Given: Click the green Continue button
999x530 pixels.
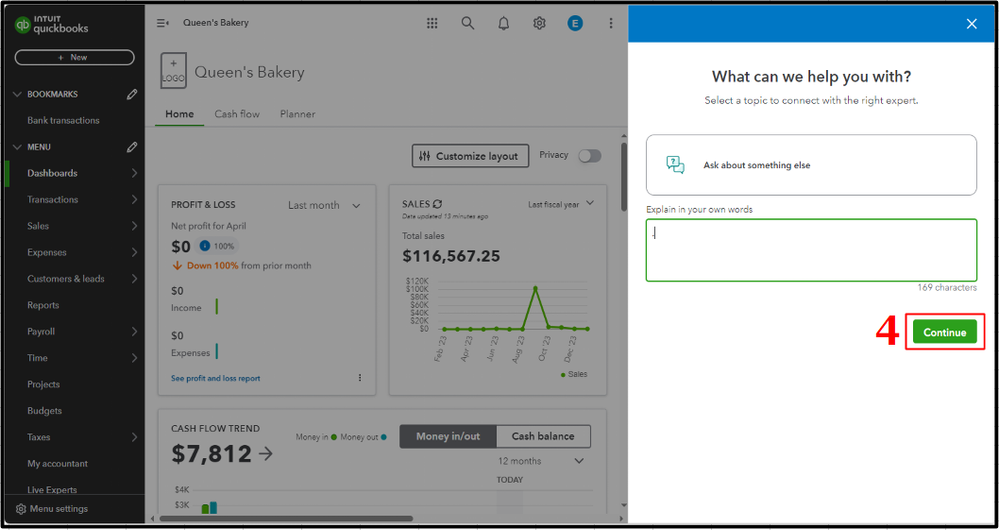Looking at the screenshot, I should (x=944, y=332).
